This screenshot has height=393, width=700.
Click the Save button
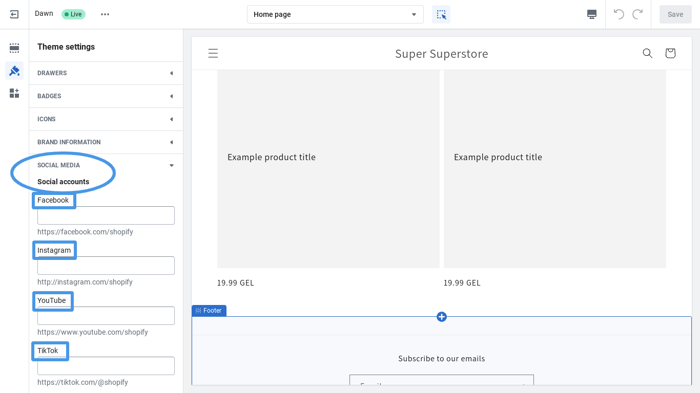click(675, 14)
